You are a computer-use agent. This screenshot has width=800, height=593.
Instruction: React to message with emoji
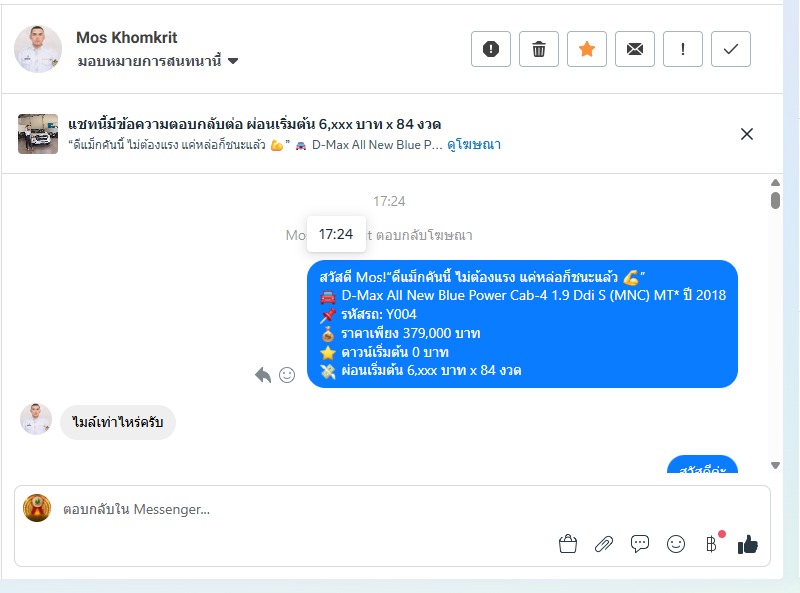[x=287, y=375]
